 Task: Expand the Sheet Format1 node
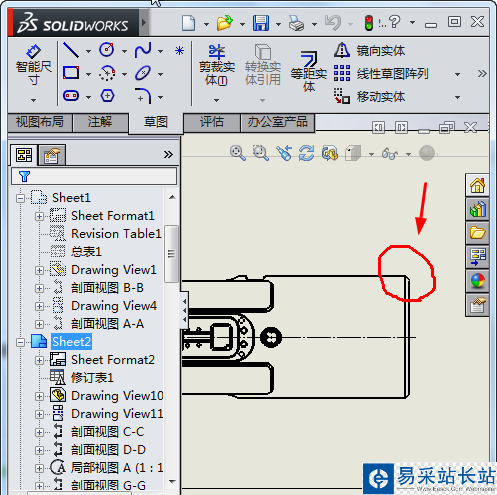pyautogui.click(x=39, y=216)
